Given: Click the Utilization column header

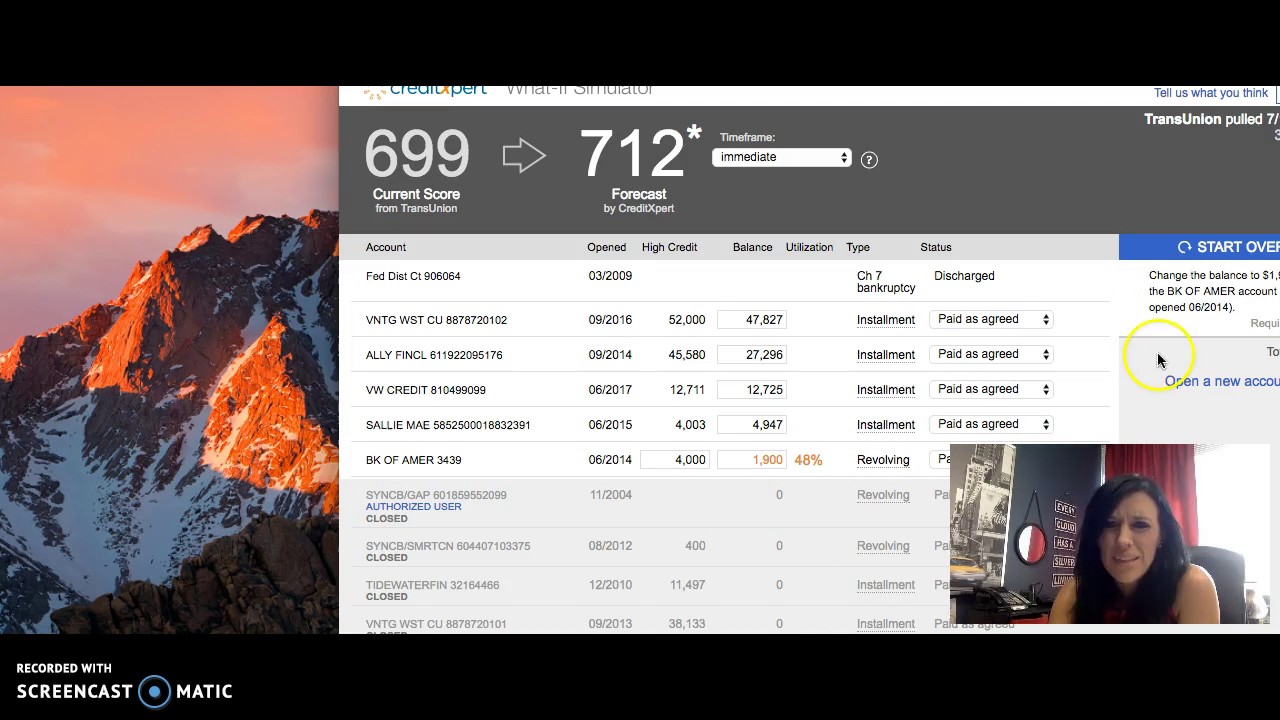Looking at the screenshot, I should (809, 247).
